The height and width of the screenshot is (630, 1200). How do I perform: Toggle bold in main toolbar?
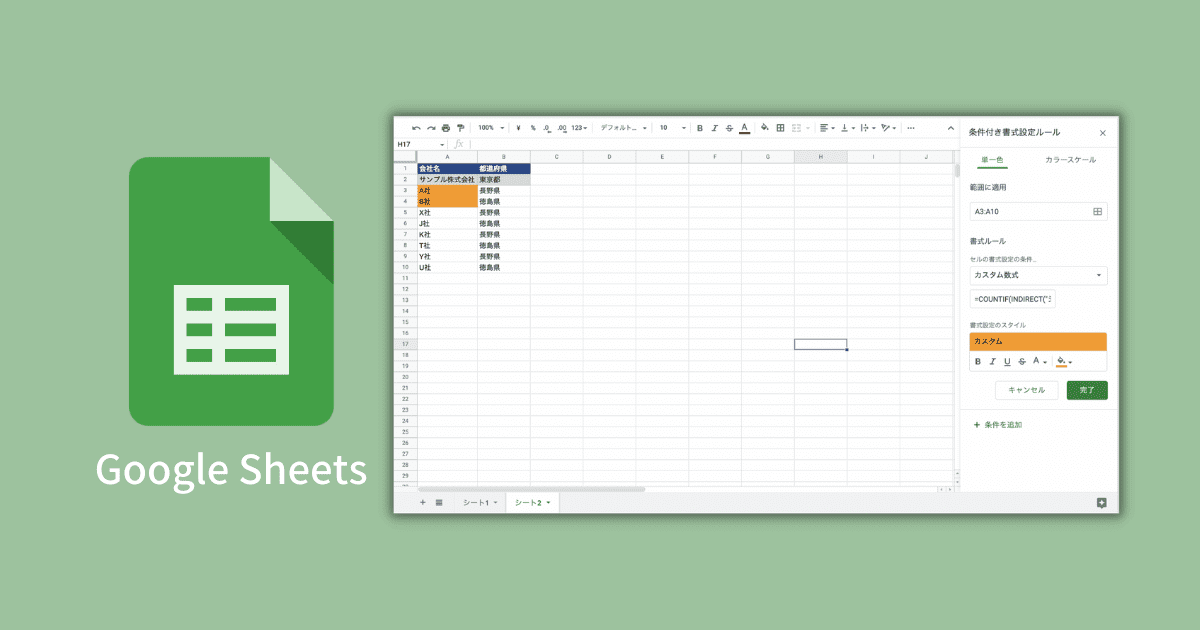coord(700,128)
